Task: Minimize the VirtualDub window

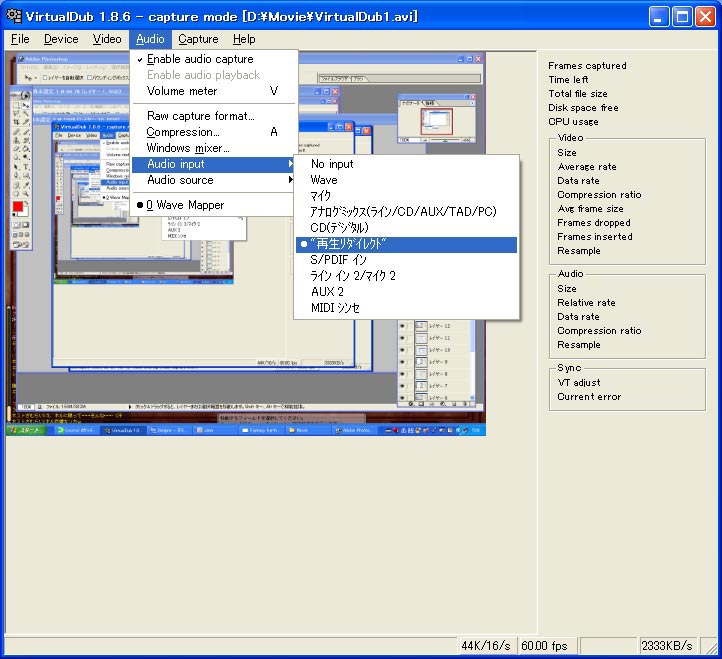Action: coord(659,17)
